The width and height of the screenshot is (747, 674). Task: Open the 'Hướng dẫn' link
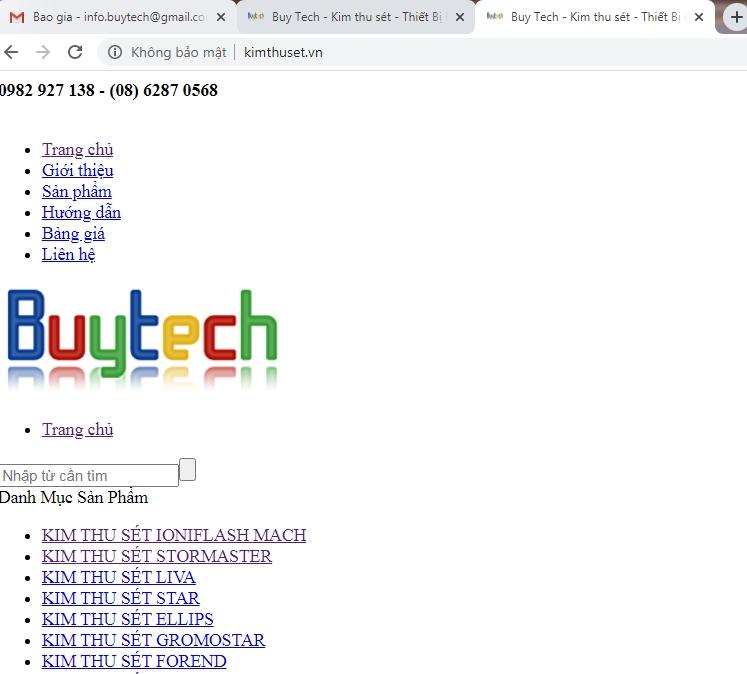click(x=81, y=212)
